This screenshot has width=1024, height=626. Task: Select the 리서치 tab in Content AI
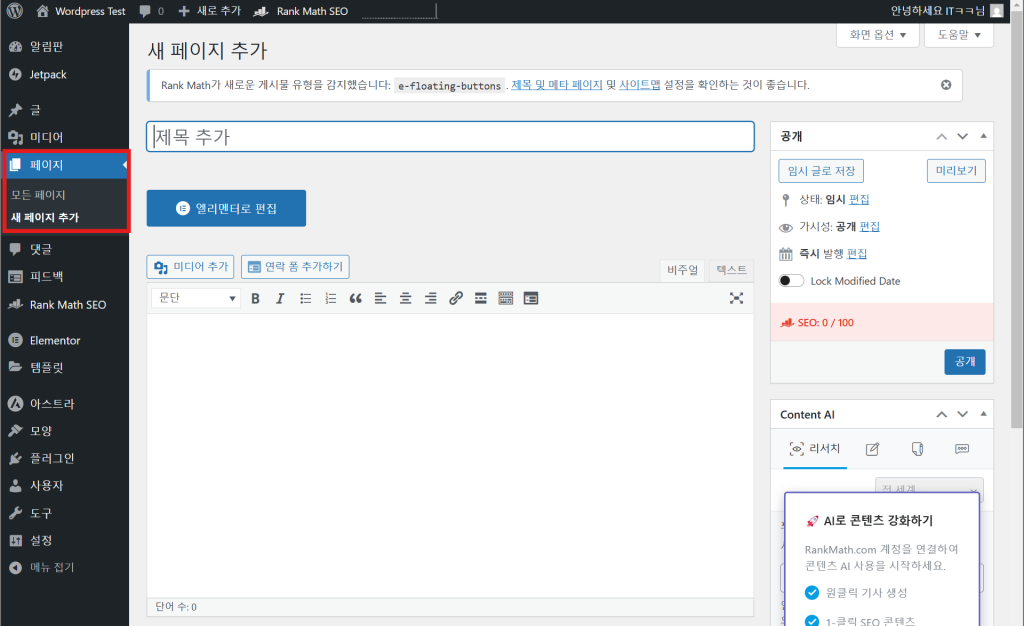pos(815,448)
